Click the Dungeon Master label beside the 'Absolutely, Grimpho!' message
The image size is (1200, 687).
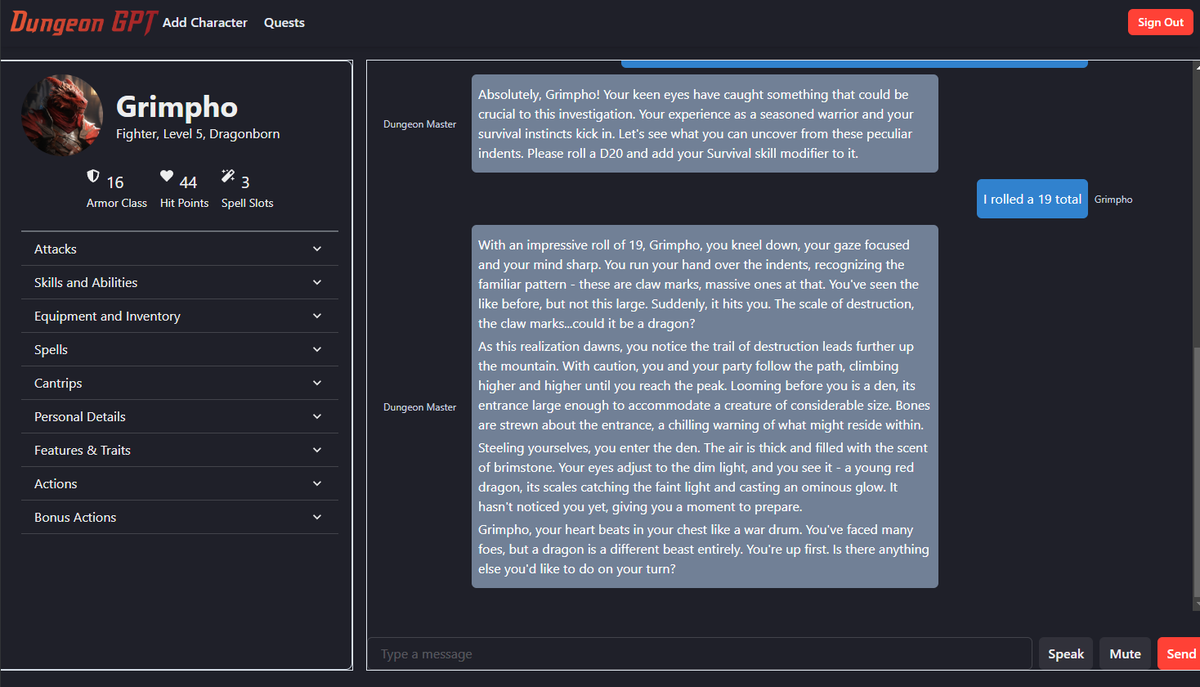tap(420, 124)
